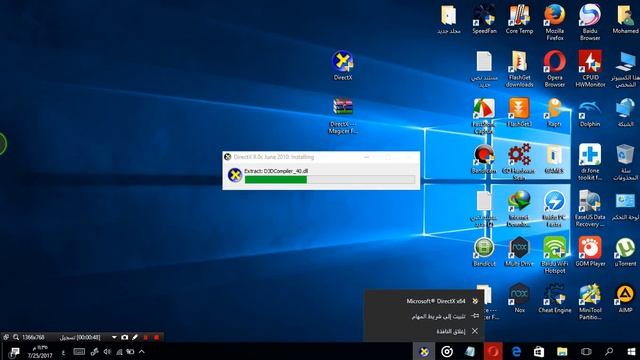
Task: Open the Arabic-named new folder icon
Action: pyautogui.click(x=449, y=19)
